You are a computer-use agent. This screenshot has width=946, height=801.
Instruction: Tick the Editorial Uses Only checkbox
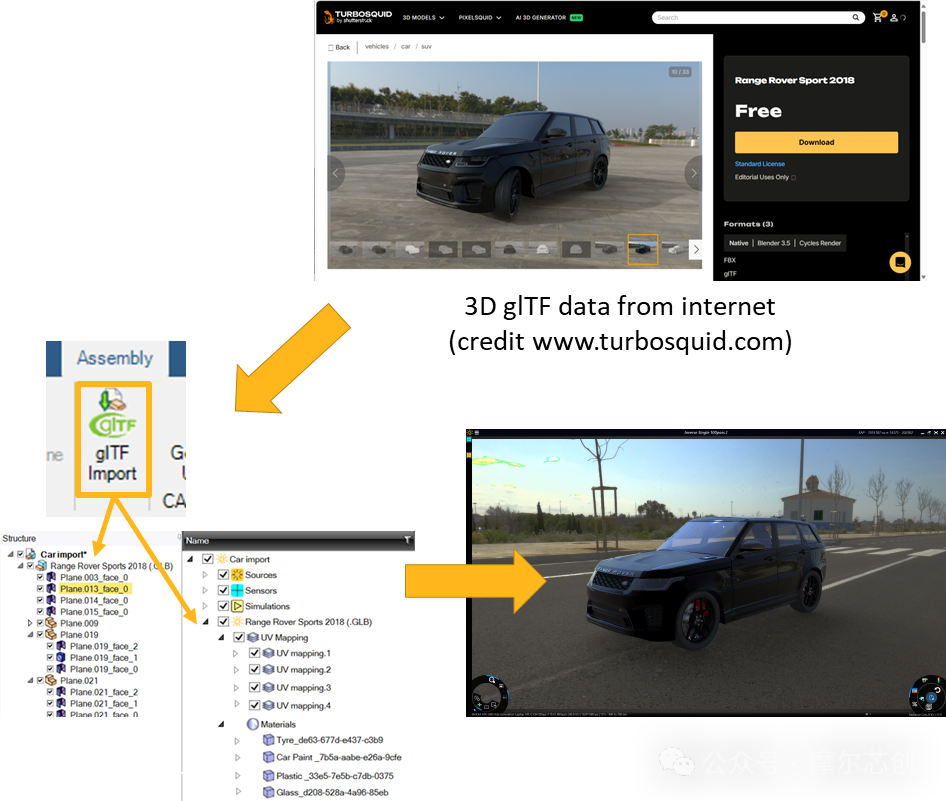(x=793, y=178)
